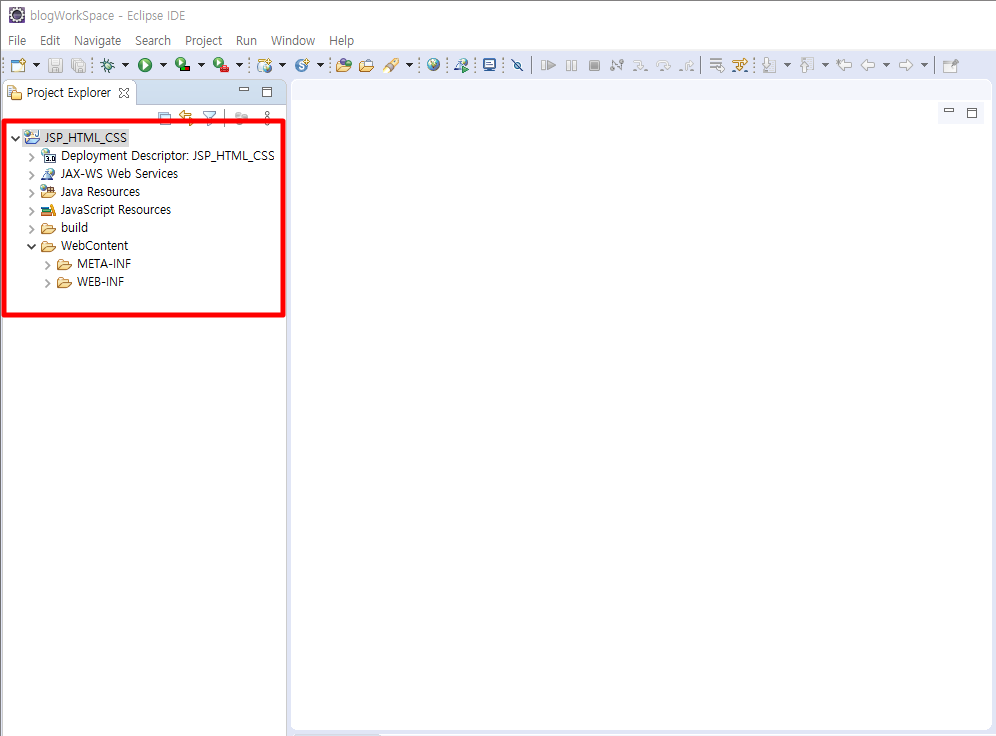Click Last Edit Location icon
This screenshot has height=736, width=996.
(844, 65)
